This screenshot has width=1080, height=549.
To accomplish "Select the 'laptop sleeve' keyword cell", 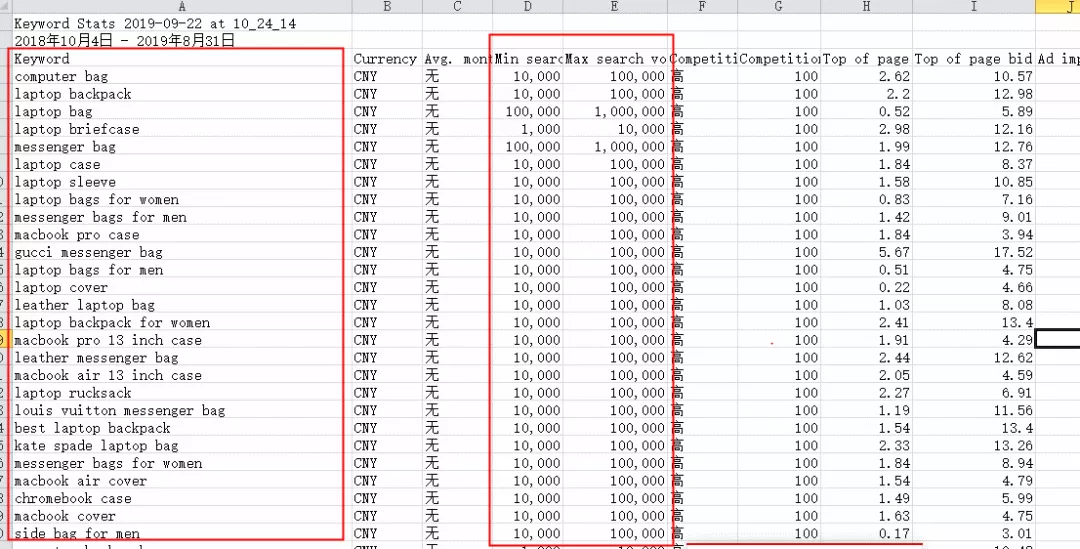I will [182, 182].
